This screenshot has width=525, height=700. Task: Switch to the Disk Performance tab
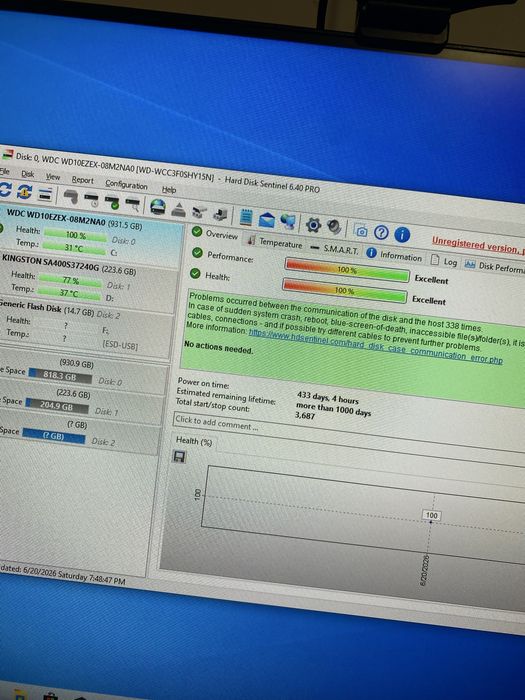tap(494, 267)
